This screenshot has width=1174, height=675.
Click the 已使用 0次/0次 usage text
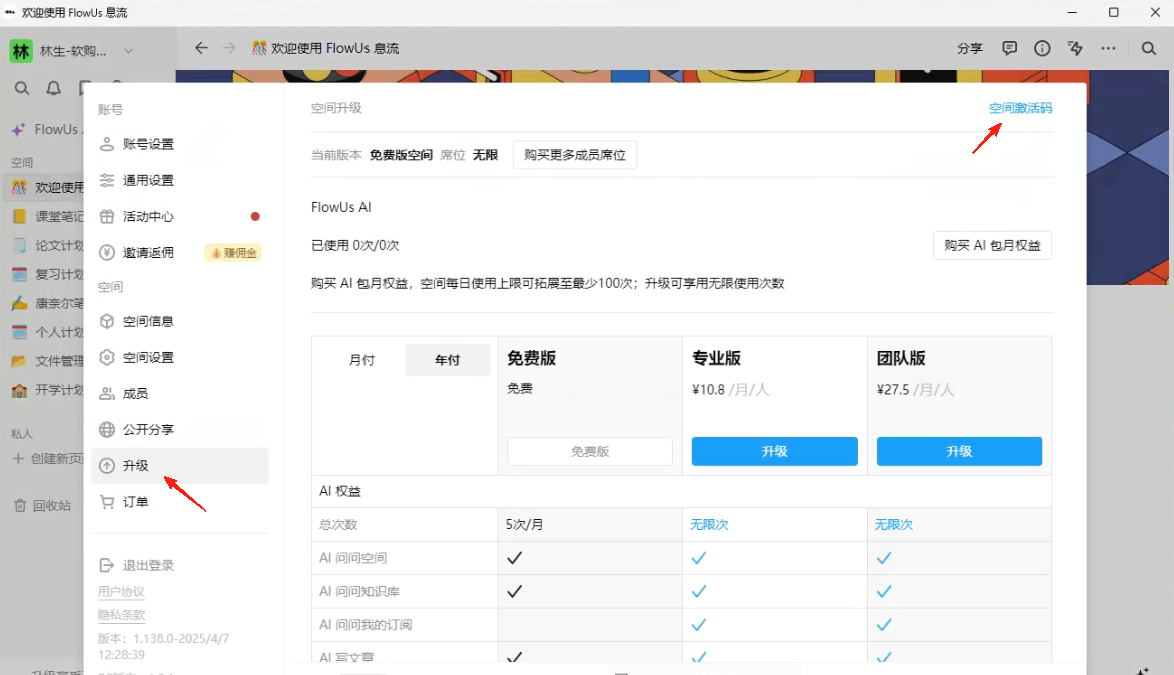click(355, 245)
